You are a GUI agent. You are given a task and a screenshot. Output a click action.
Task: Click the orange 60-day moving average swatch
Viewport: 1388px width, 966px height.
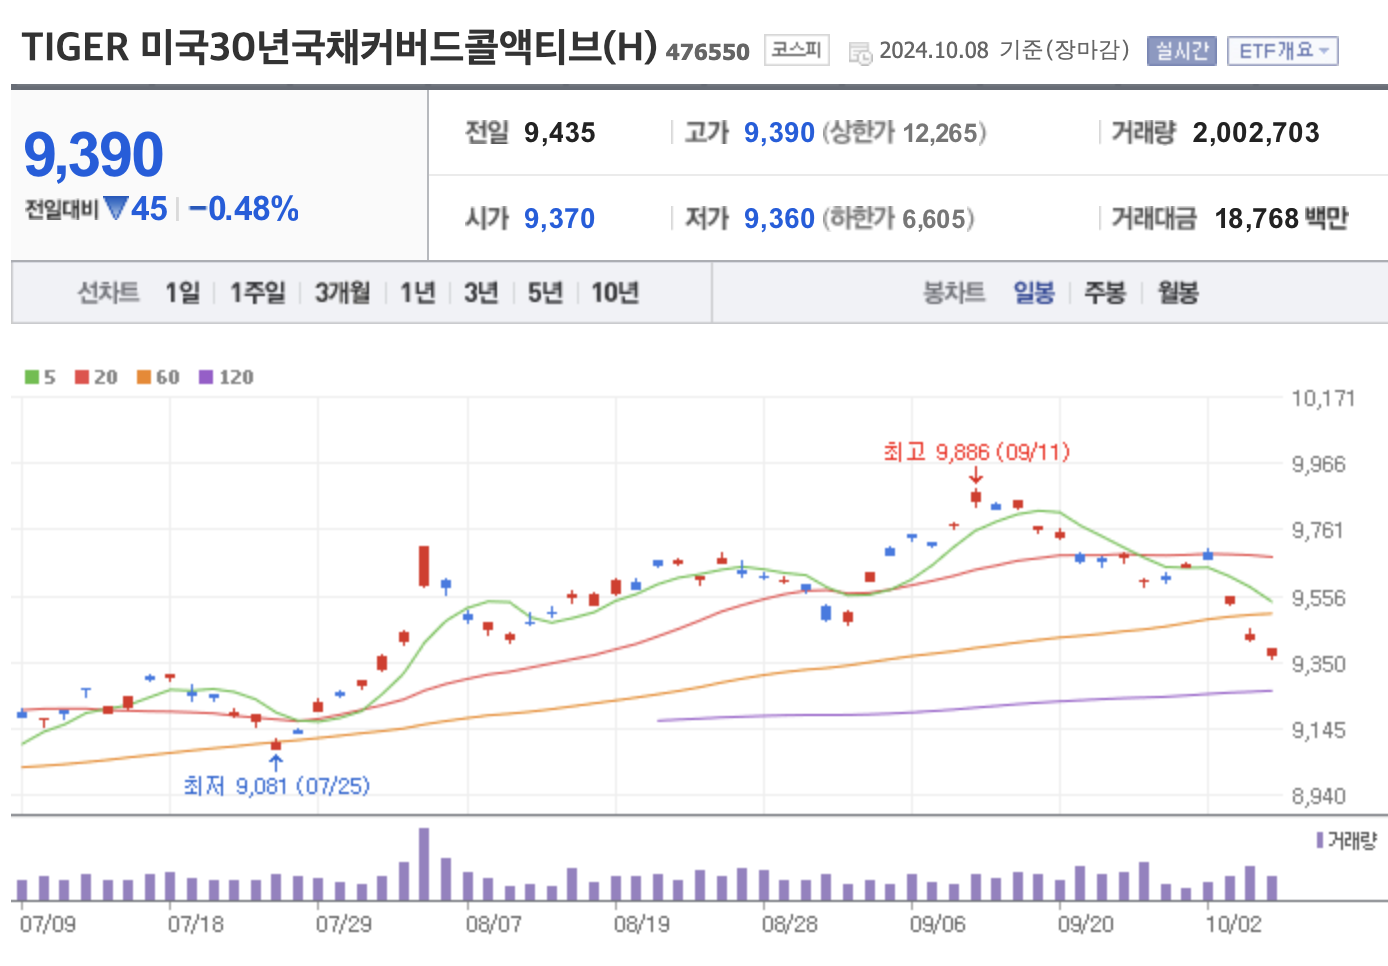pyautogui.click(x=144, y=377)
